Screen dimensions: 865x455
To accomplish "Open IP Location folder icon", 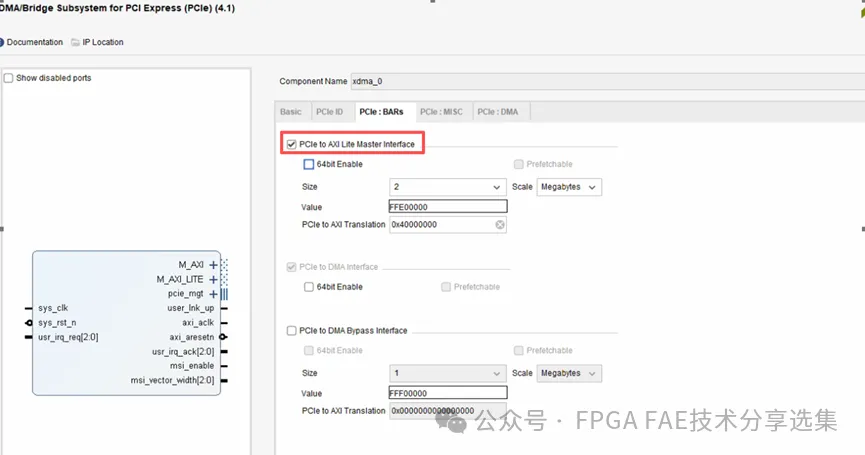I will click(x=76, y=42).
